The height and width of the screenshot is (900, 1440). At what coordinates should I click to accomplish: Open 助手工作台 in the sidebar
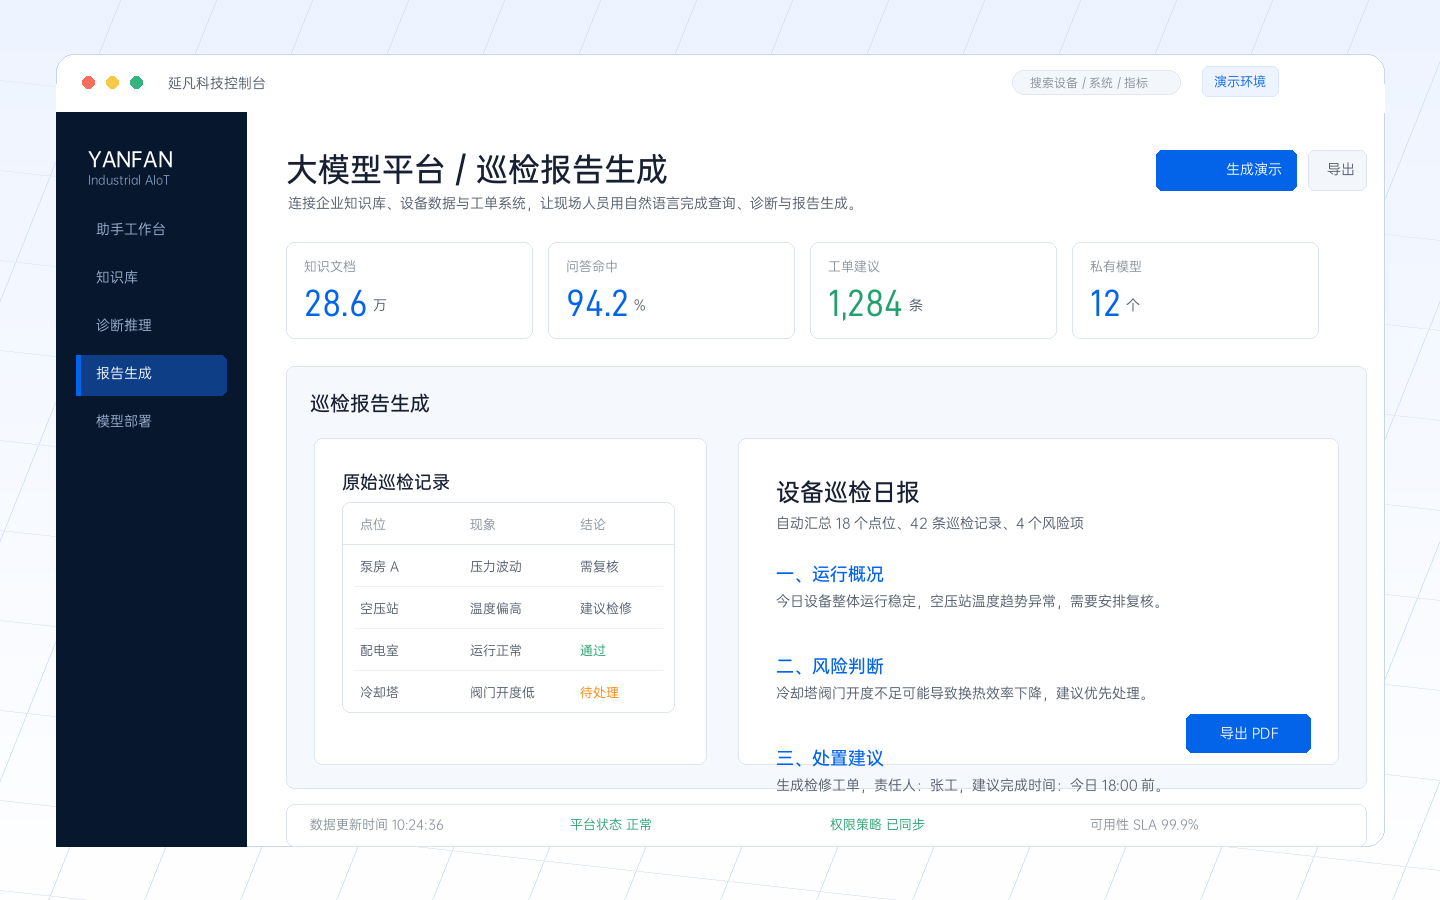[x=151, y=229]
